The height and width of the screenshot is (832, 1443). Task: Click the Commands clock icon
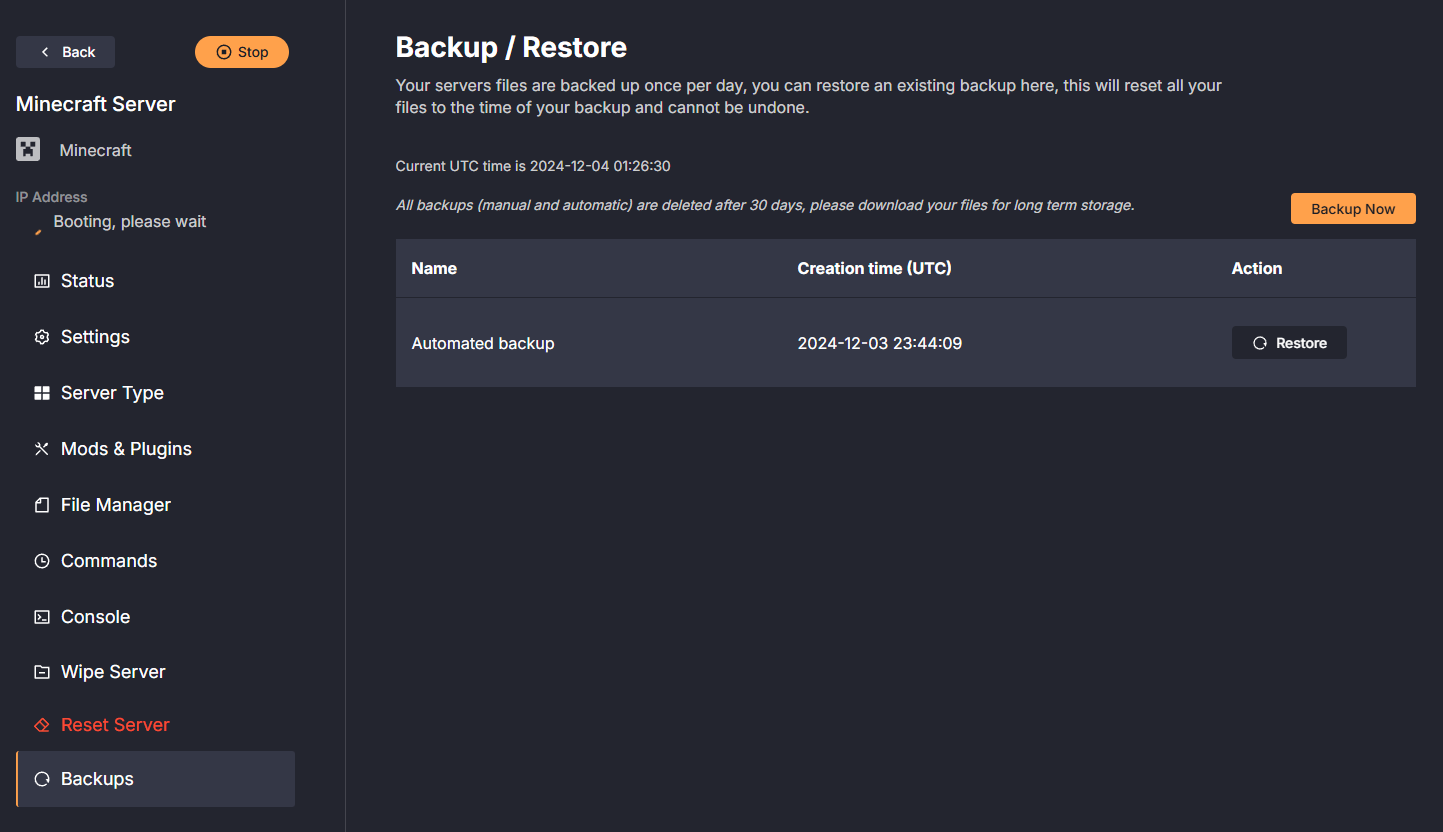pyautogui.click(x=42, y=560)
